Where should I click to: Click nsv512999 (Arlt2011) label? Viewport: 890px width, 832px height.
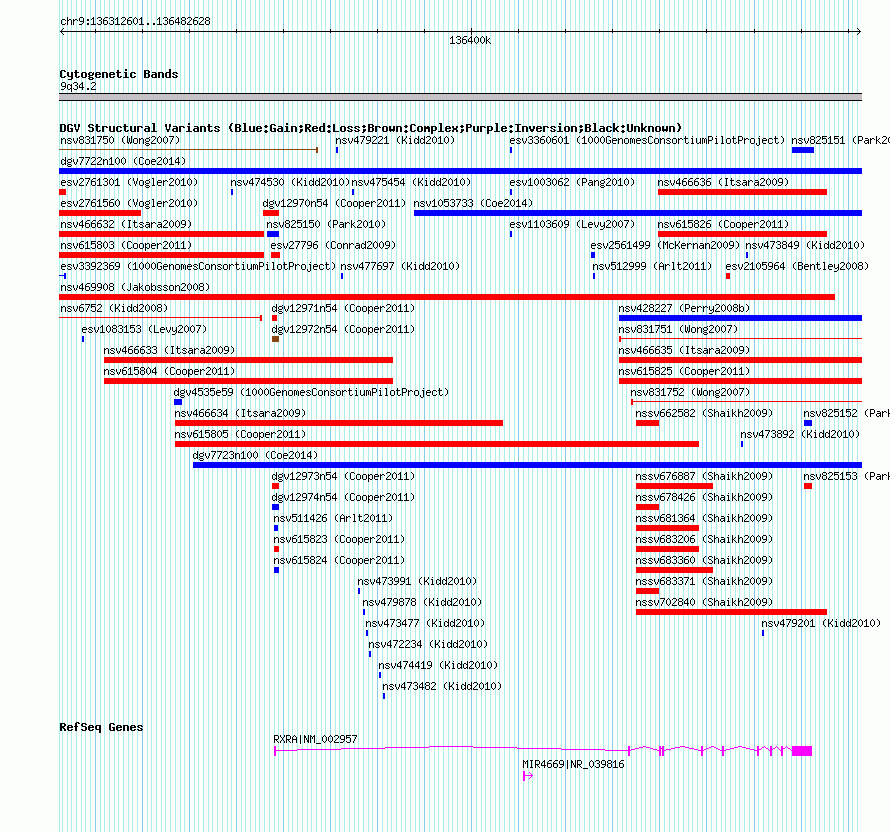coord(652,266)
